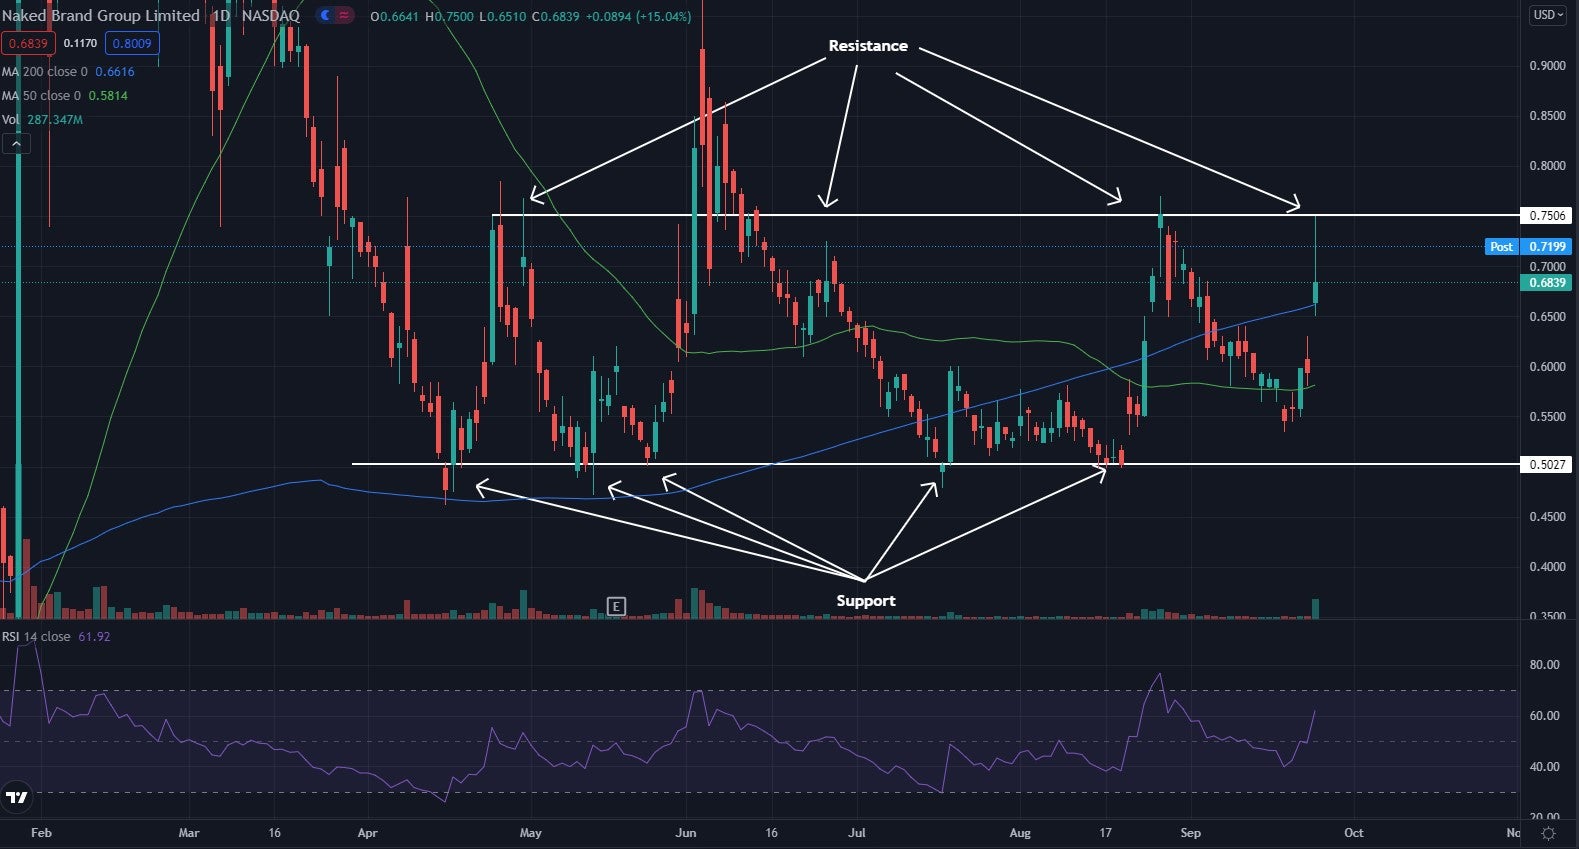The height and width of the screenshot is (849, 1579).
Task: Click the earnings E marker
Action: [x=616, y=606]
